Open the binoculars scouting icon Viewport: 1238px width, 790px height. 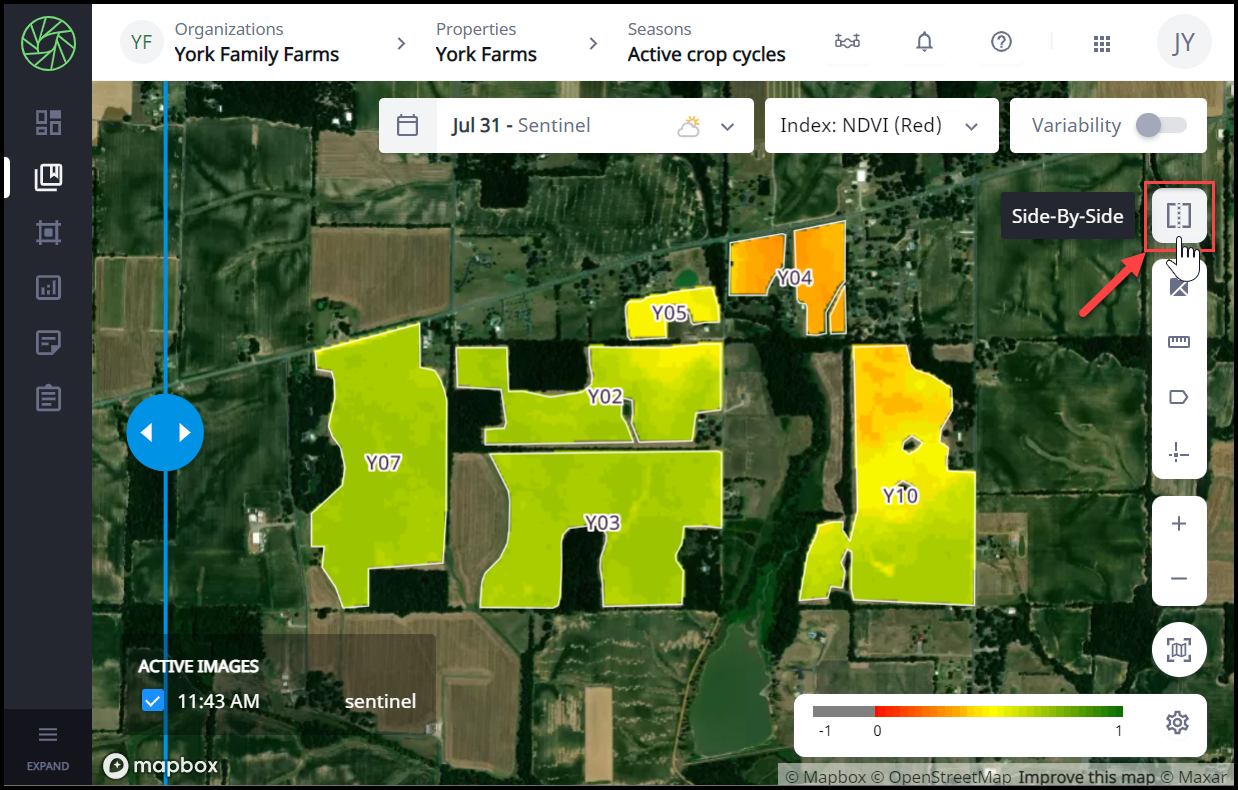pos(847,42)
